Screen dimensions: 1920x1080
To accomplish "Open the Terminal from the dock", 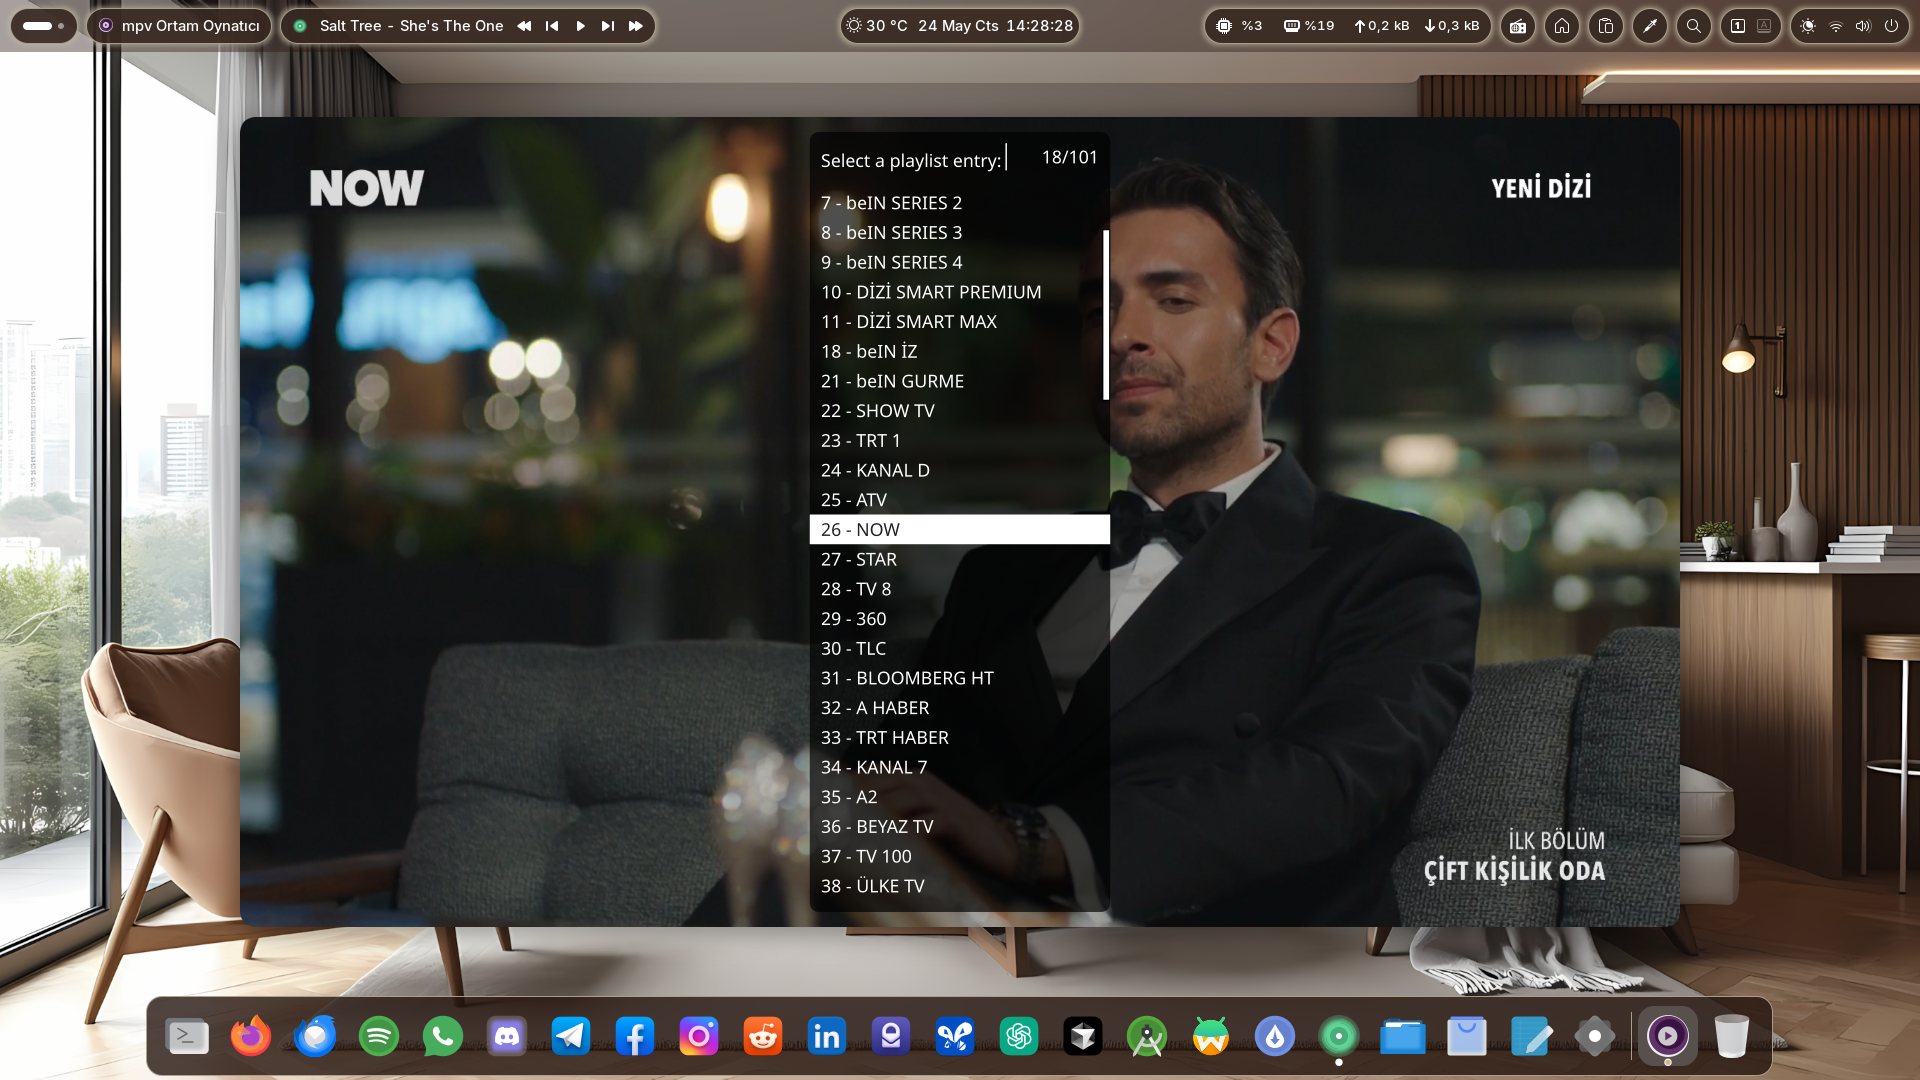I will tap(187, 1036).
